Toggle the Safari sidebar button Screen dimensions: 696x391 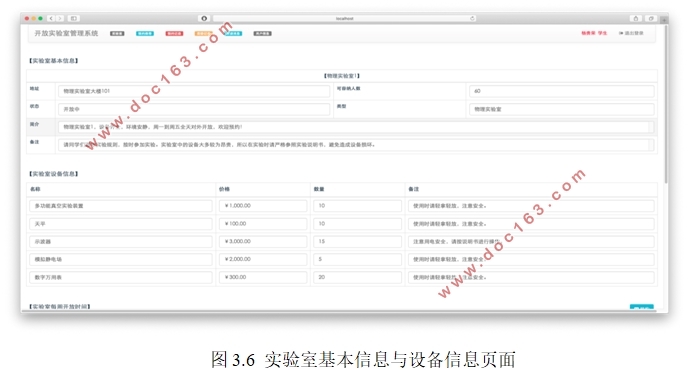click(74, 18)
